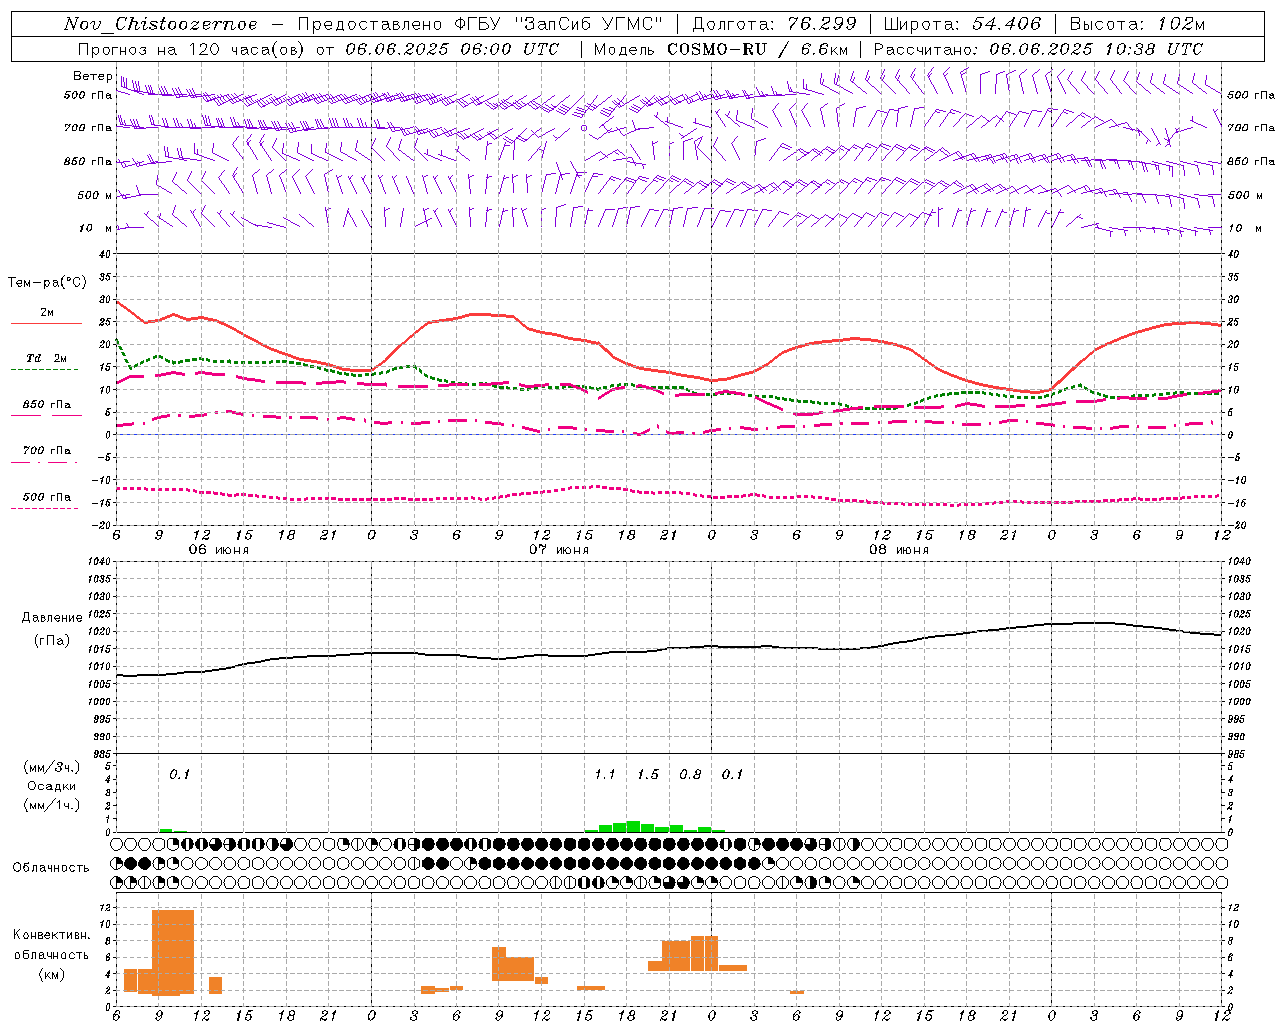Click the '(гПа)' unit label under Давление
Screen dimensions: 1280x1024
tap(52, 640)
